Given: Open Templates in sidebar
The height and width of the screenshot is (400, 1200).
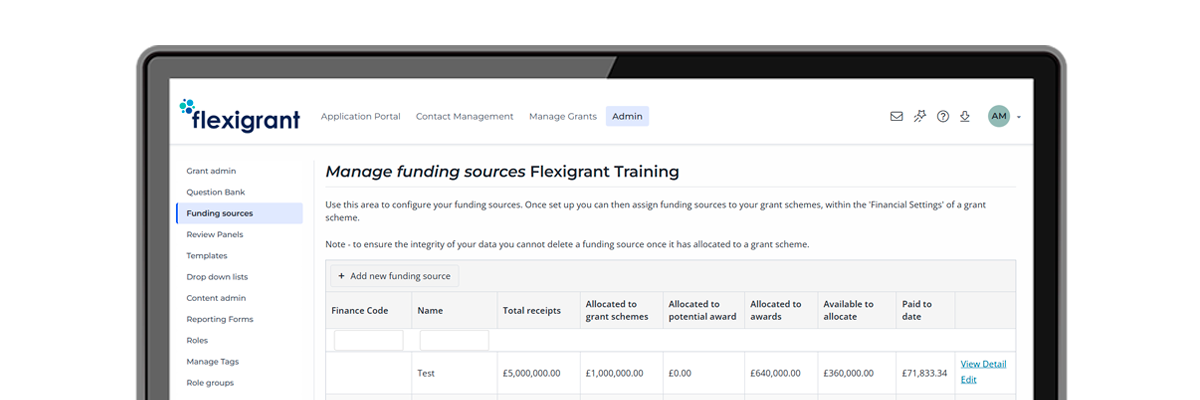Looking at the screenshot, I should (x=206, y=255).
